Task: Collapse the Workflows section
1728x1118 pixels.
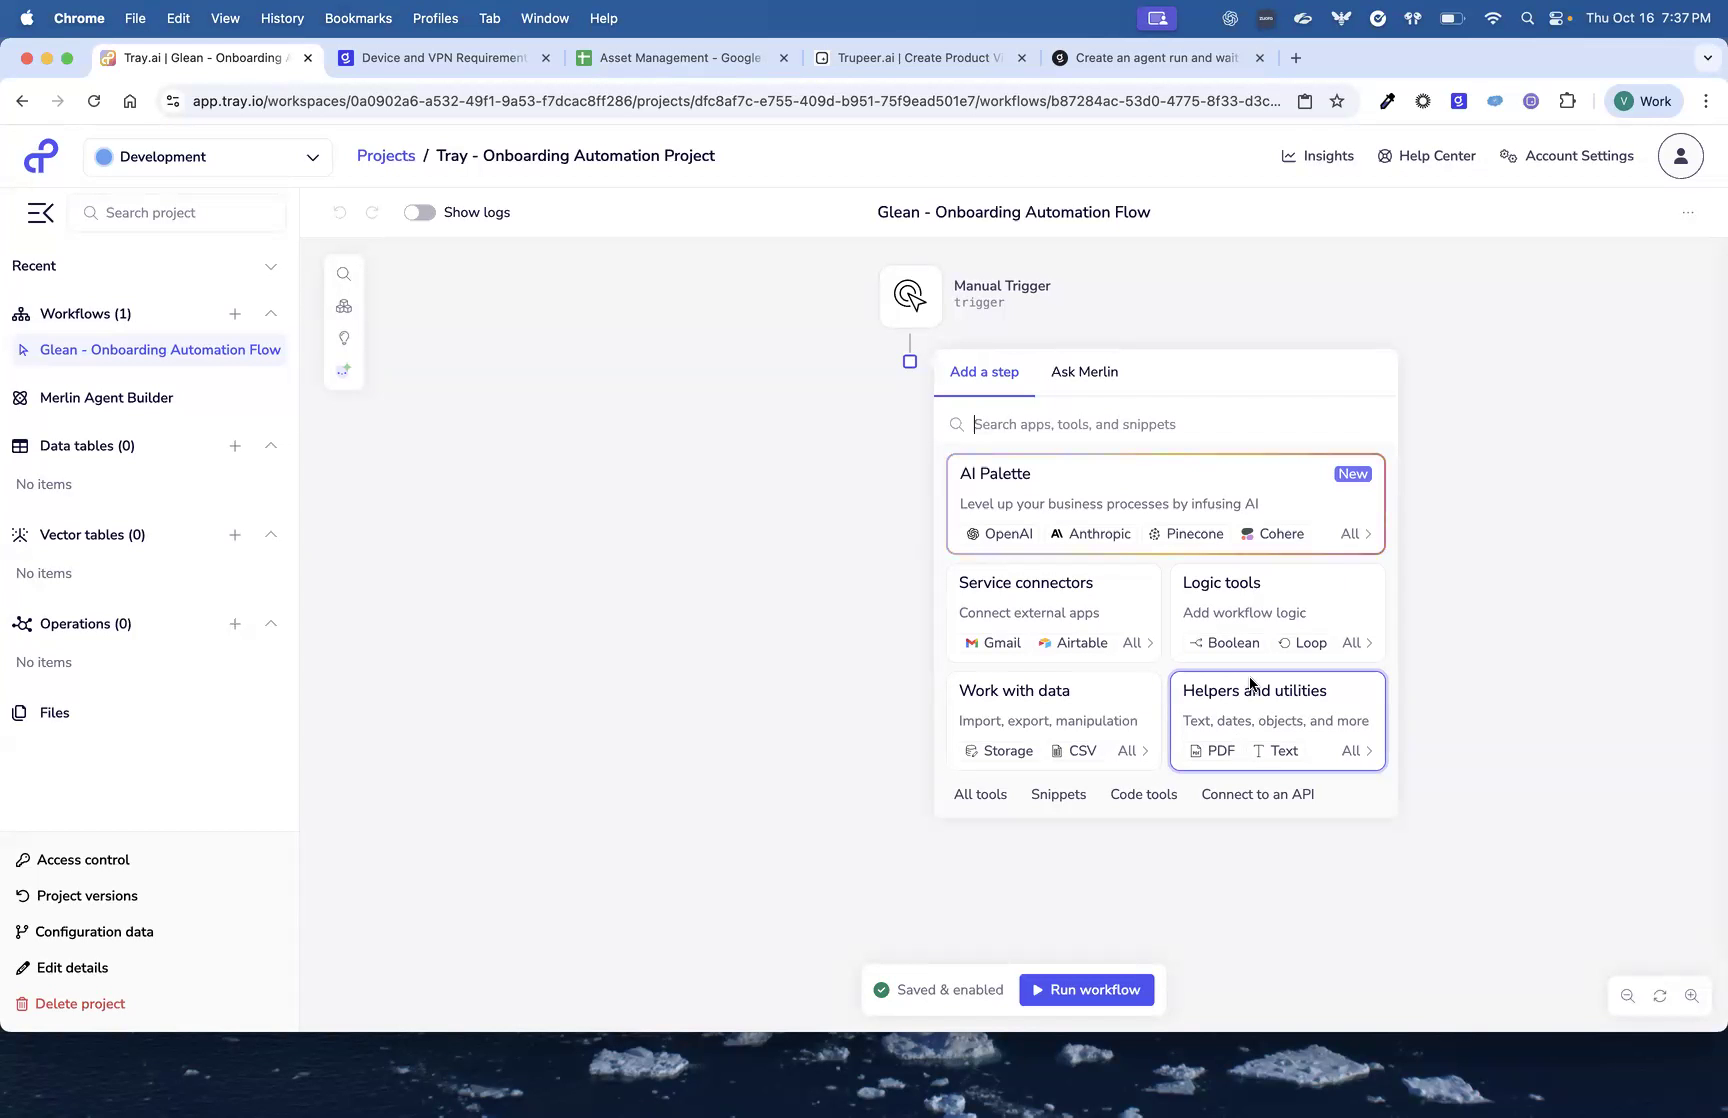Action: coord(271,313)
